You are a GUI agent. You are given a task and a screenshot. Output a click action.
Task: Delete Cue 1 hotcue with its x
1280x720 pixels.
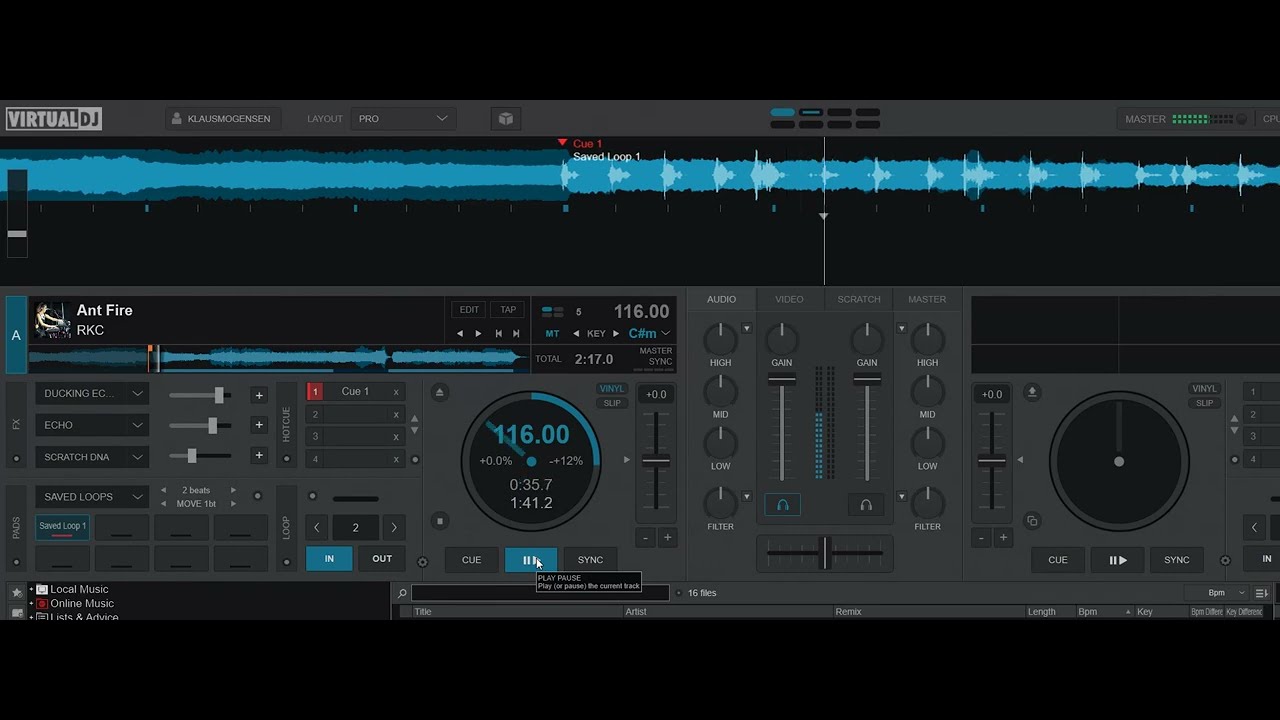pyautogui.click(x=396, y=392)
